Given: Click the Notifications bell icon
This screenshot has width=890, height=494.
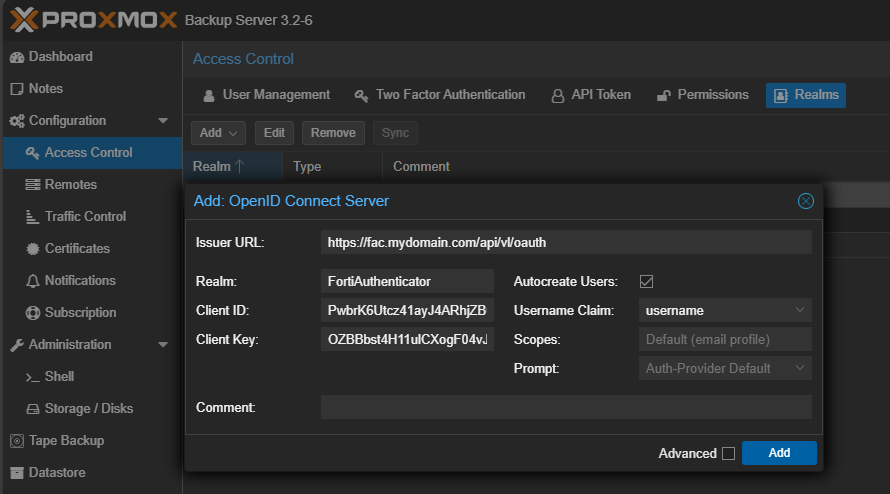Looking at the screenshot, I should (x=33, y=281).
